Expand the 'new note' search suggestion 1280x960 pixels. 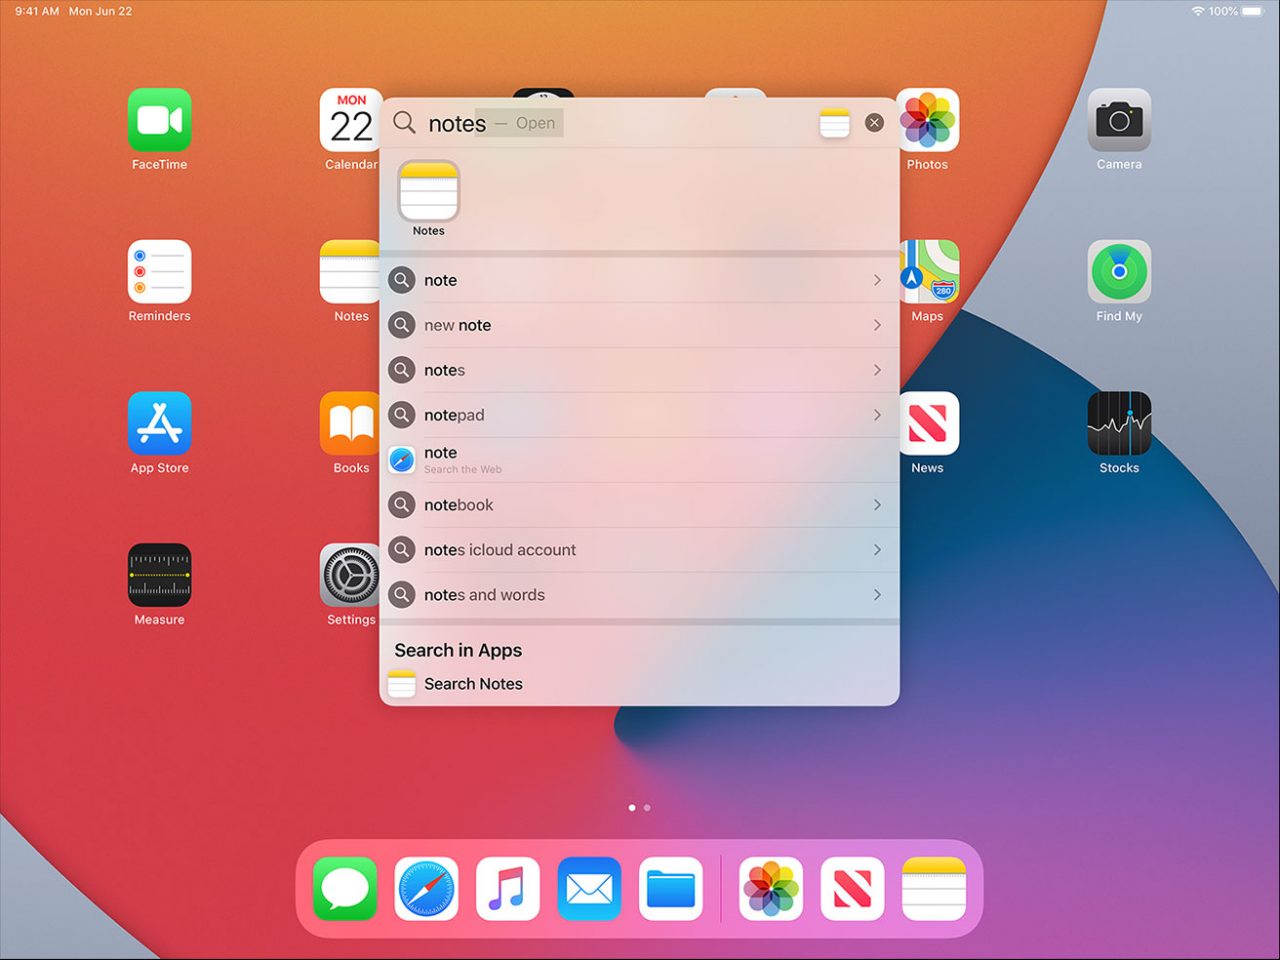(x=640, y=325)
